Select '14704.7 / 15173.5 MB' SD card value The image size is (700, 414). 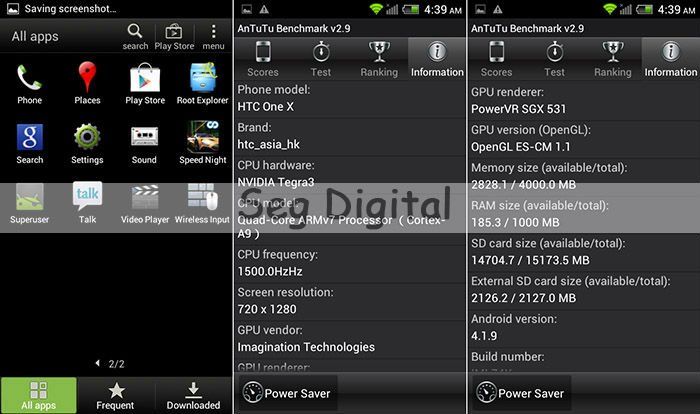[x=530, y=260]
